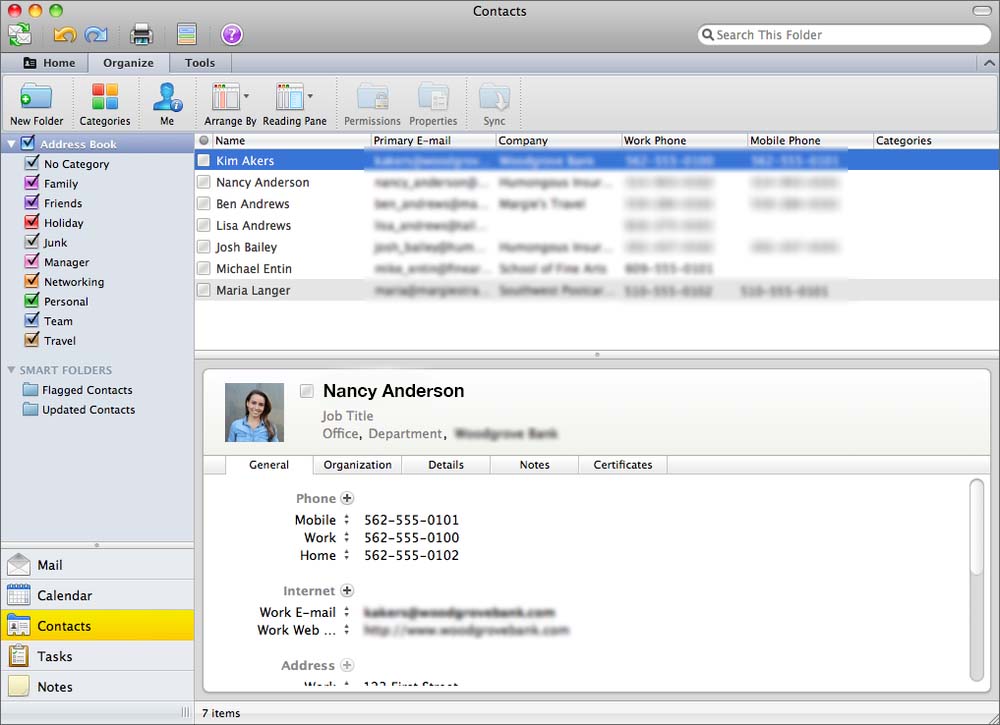This screenshot has height=725, width=1000.
Task: Toggle the Team category checkbox
Action: pyautogui.click(x=32, y=320)
